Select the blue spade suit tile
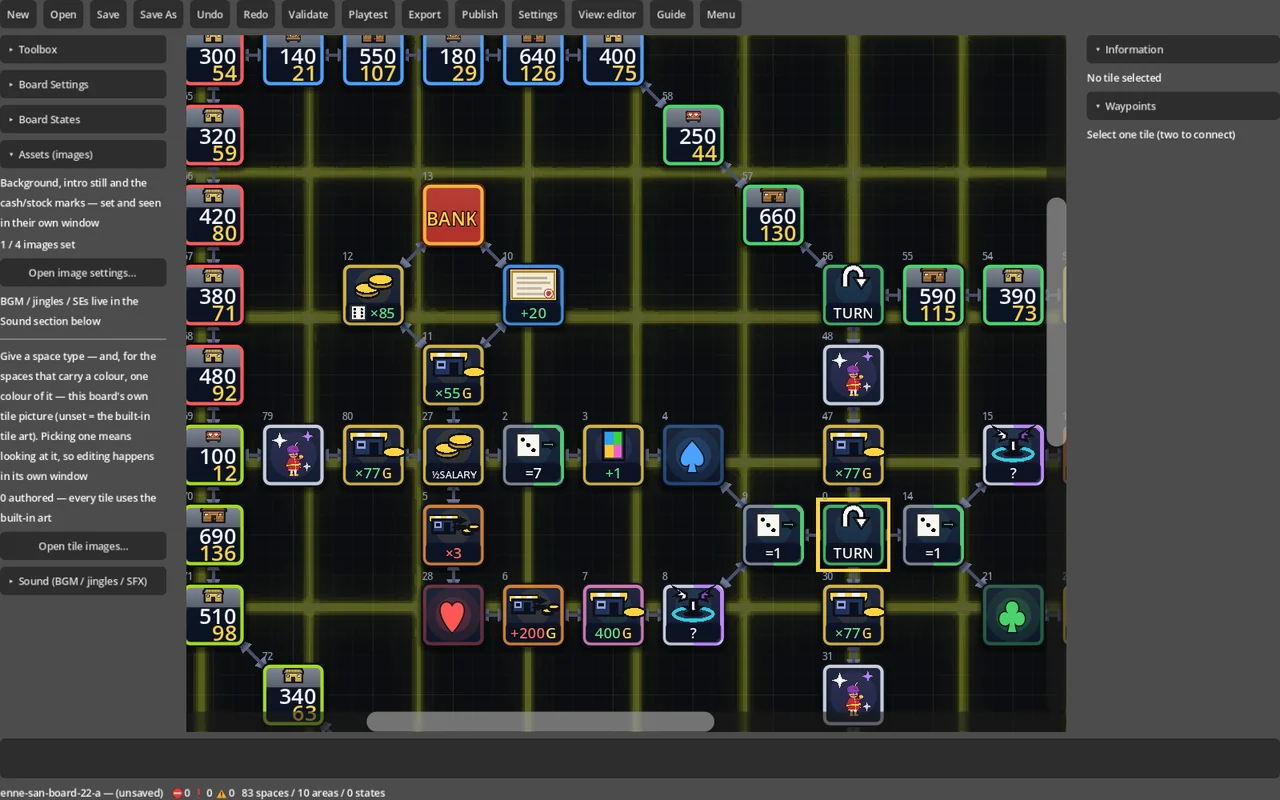 [693, 455]
